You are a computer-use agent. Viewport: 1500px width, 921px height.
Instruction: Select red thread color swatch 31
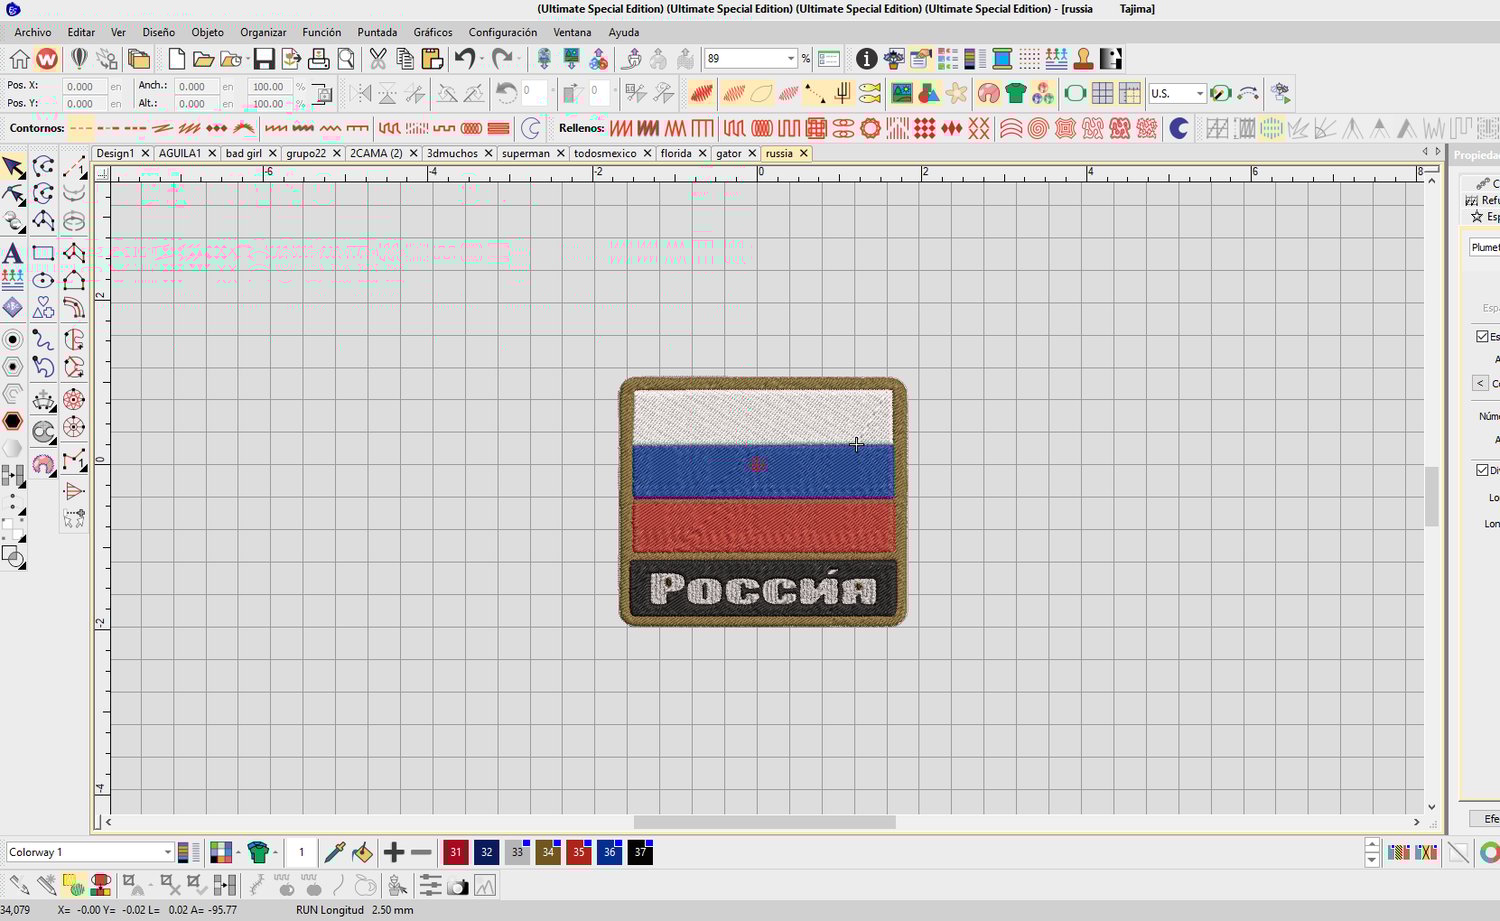tap(455, 852)
